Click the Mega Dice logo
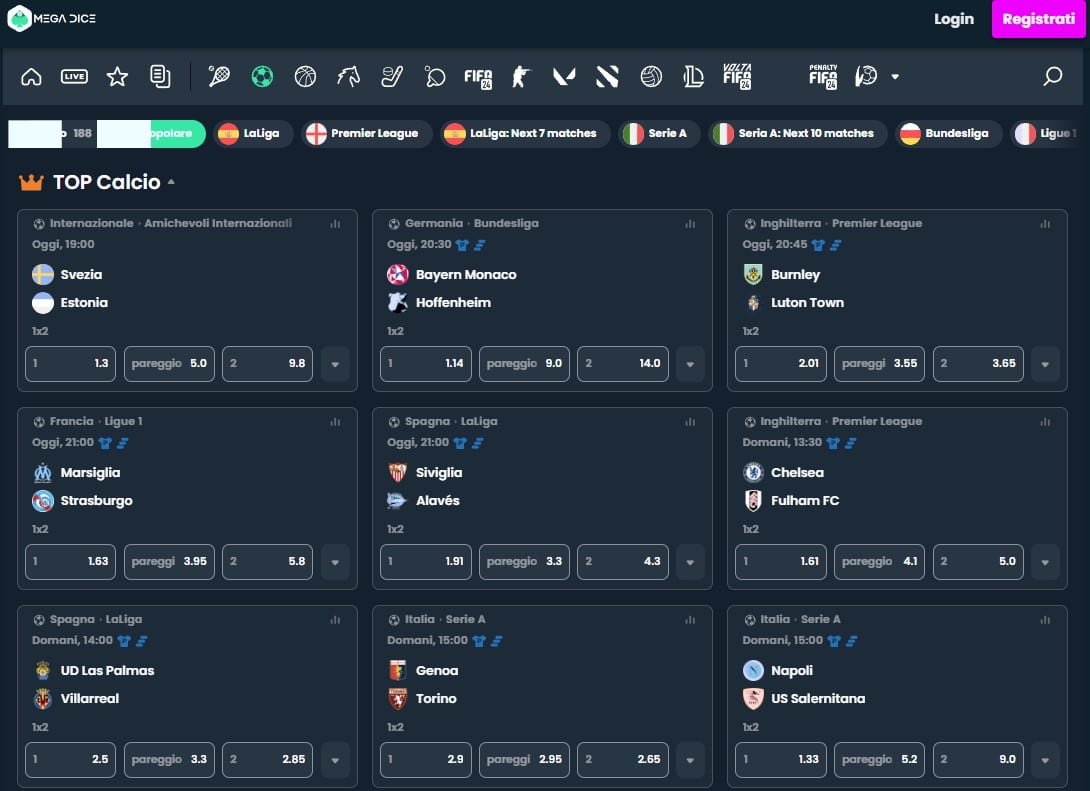This screenshot has width=1090, height=791. click(x=52, y=19)
